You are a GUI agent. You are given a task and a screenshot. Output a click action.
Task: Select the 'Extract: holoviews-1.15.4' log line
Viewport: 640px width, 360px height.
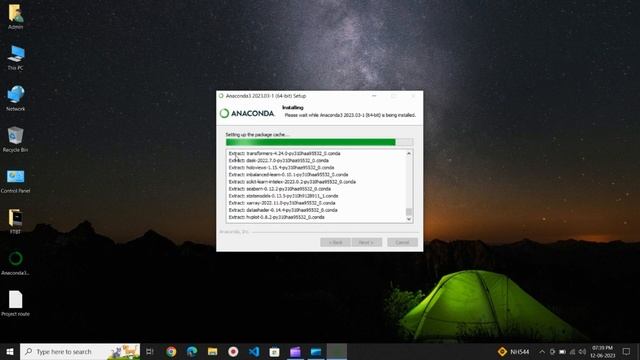click(x=281, y=167)
